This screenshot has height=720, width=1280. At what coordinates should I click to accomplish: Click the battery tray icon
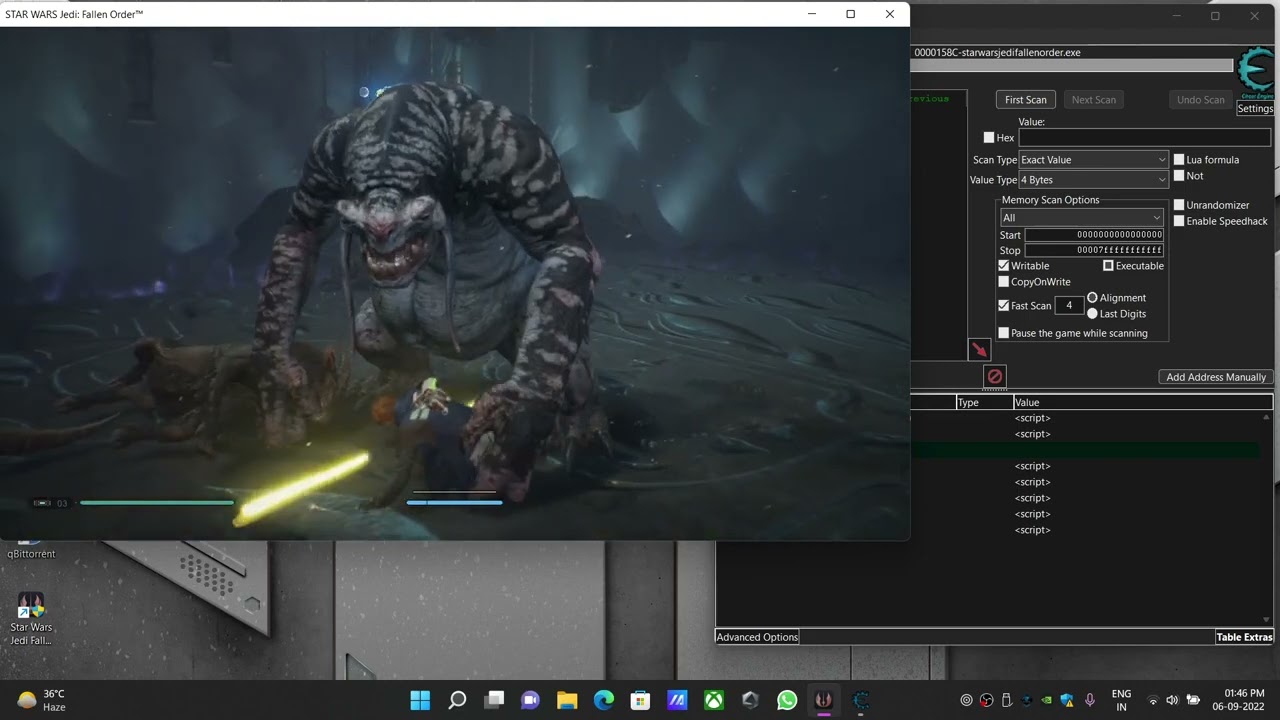pos(1193,700)
